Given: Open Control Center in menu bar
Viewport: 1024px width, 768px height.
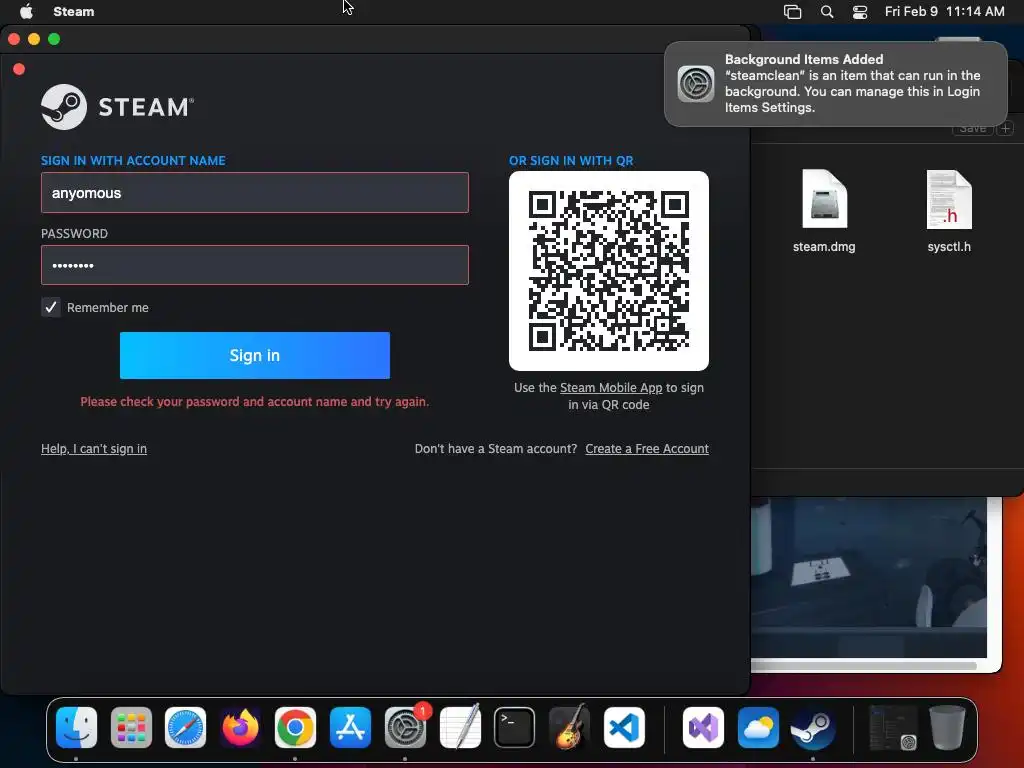Looking at the screenshot, I should click(860, 12).
